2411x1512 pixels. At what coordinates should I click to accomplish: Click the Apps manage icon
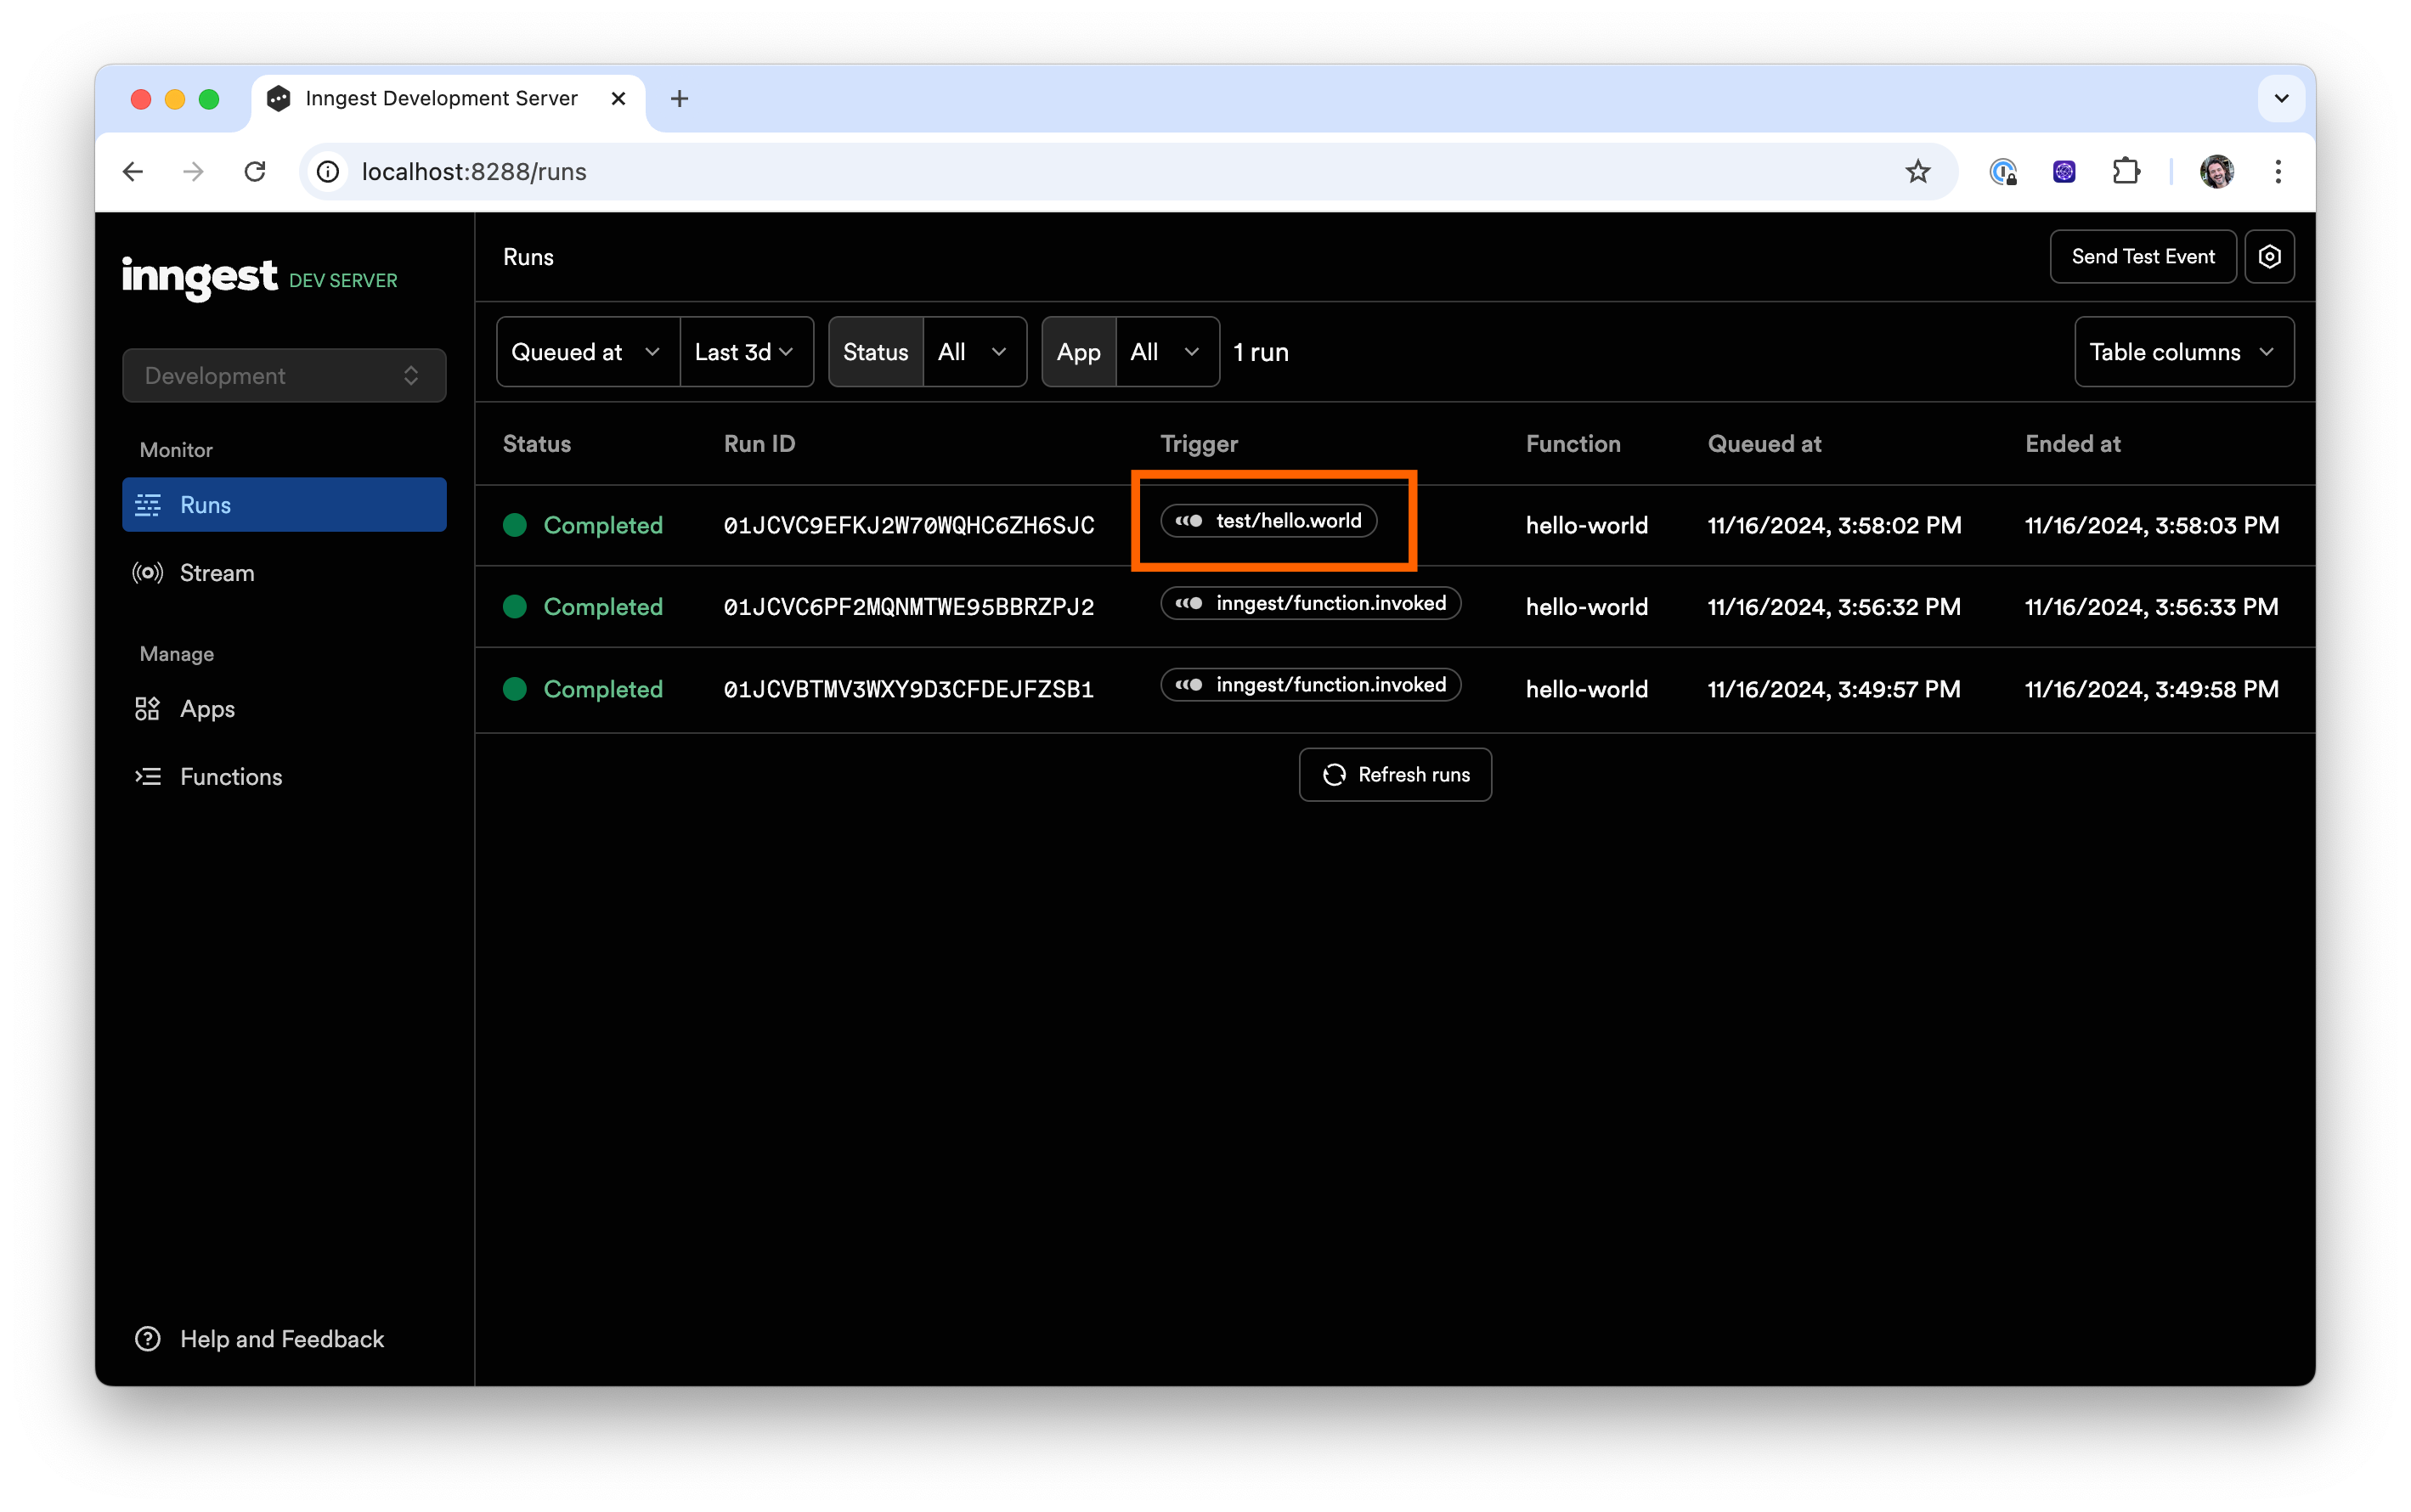146,708
